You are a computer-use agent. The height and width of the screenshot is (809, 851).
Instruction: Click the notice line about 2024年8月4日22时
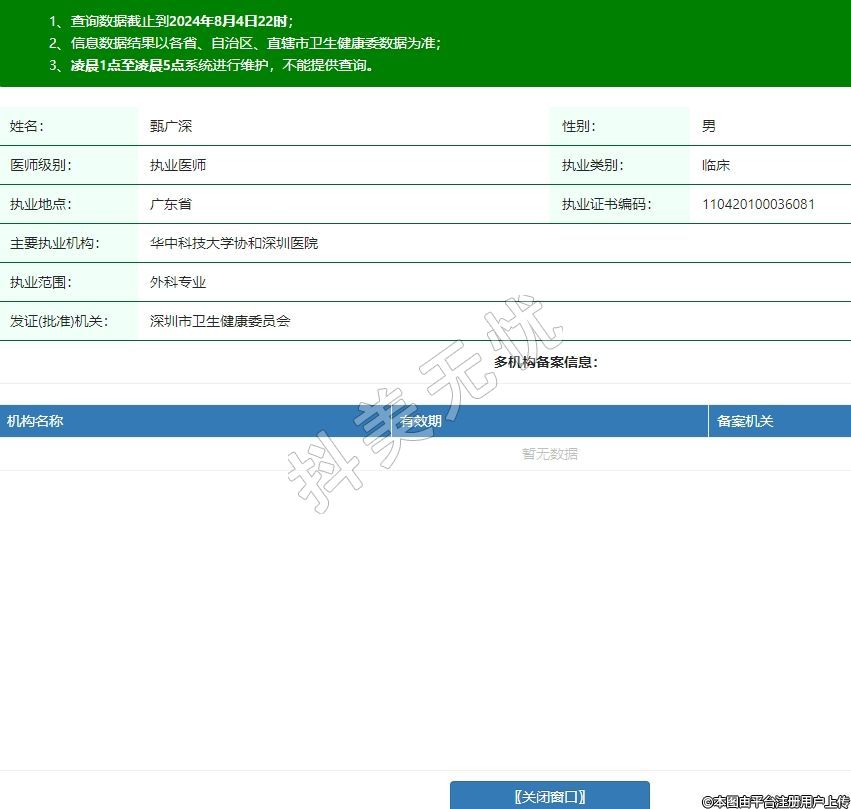point(172,21)
